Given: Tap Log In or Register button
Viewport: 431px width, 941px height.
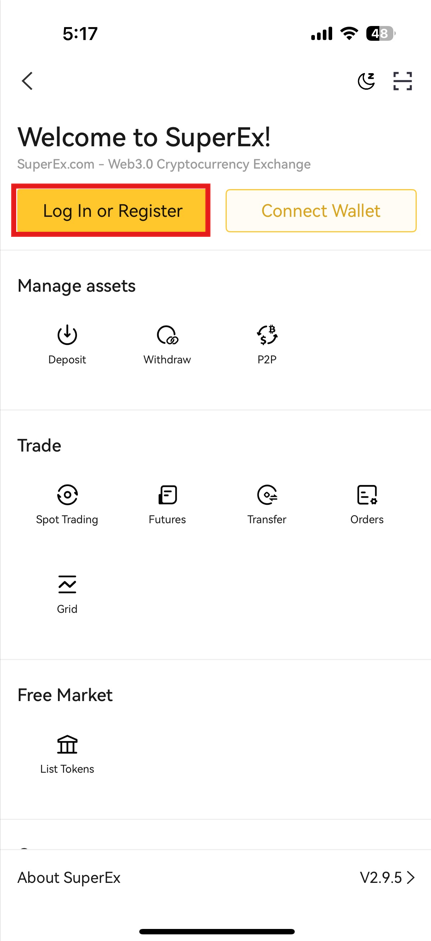Looking at the screenshot, I should 112,211.
